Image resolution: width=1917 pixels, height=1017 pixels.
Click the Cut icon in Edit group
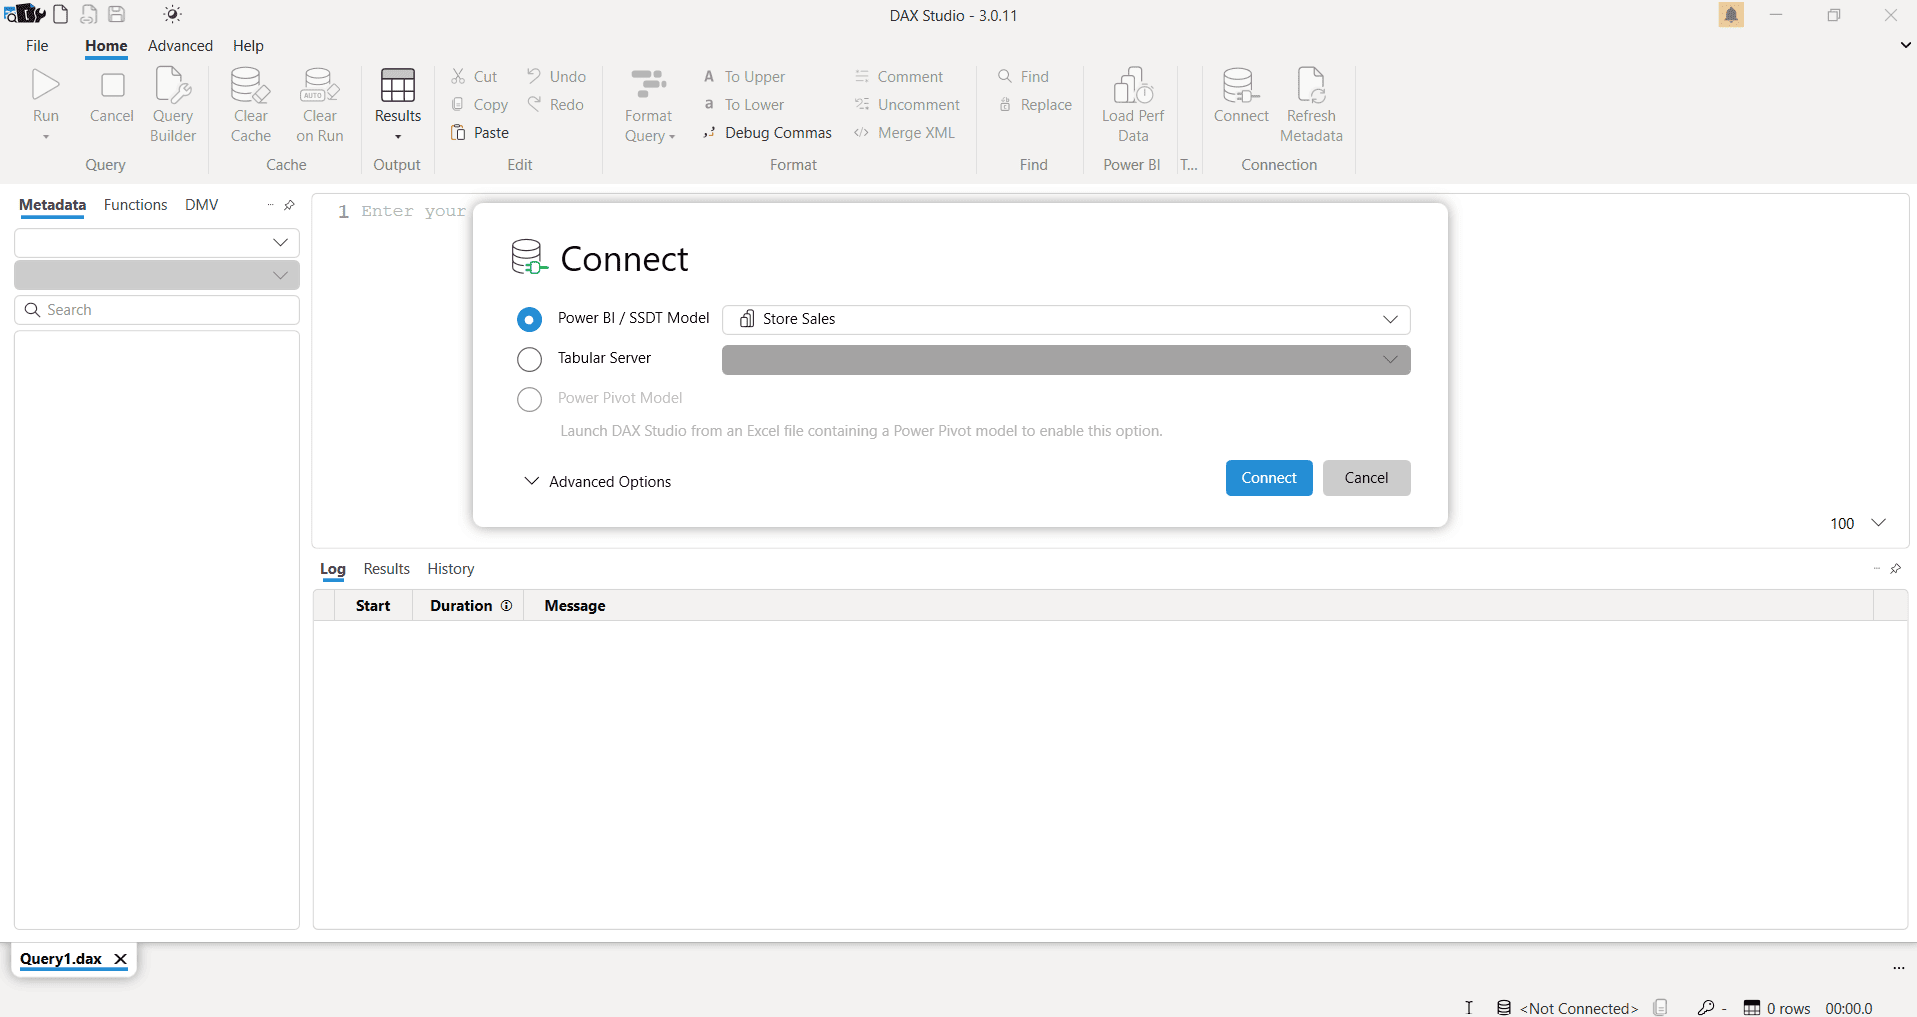point(458,76)
